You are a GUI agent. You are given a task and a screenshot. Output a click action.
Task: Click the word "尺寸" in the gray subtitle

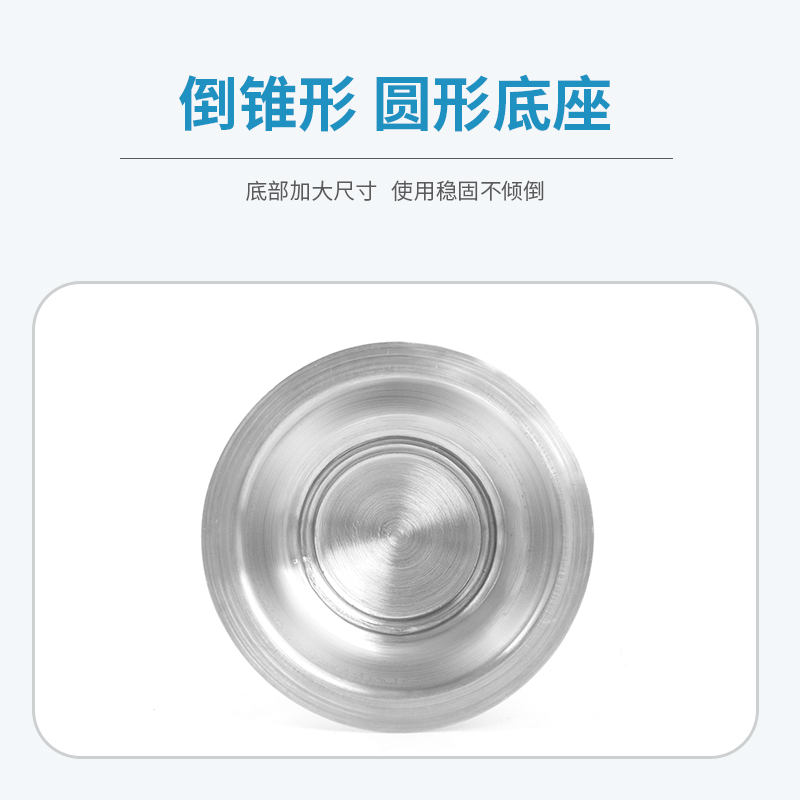click(x=355, y=191)
